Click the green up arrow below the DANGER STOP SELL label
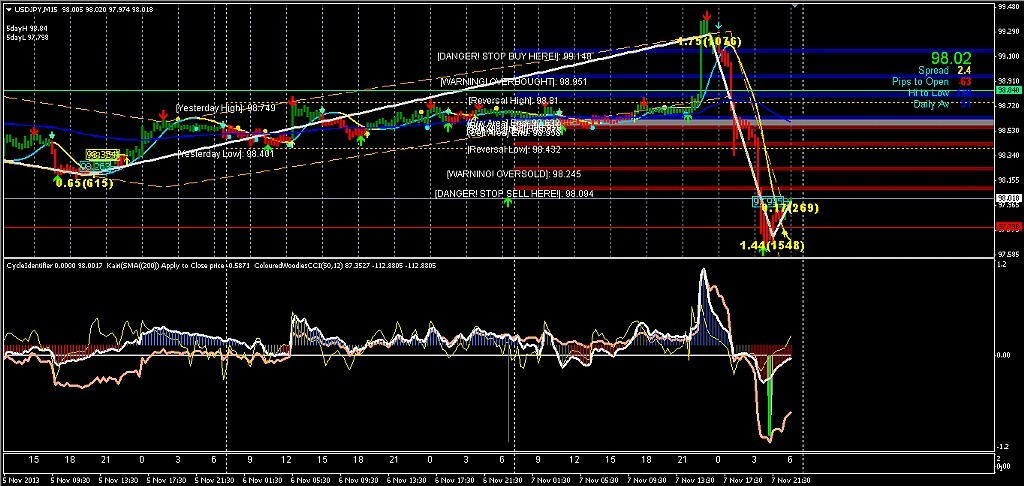This screenshot has height=486, width=1024. (507, 202)
